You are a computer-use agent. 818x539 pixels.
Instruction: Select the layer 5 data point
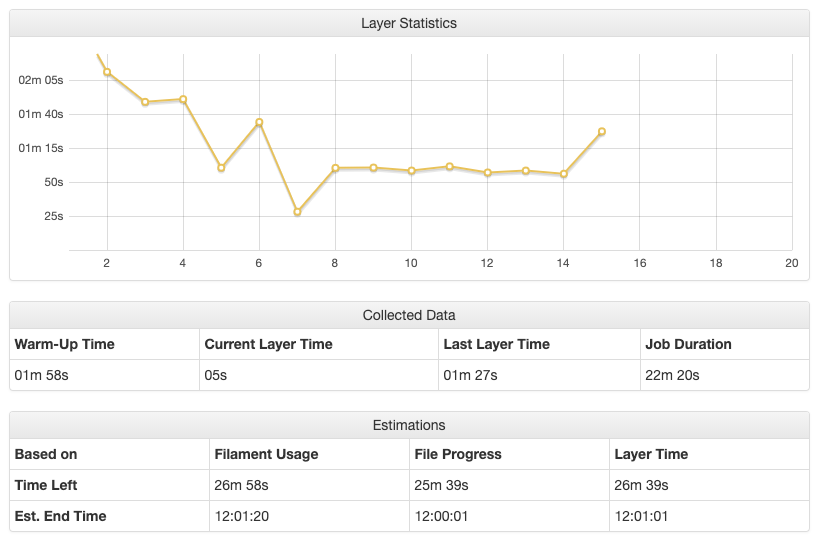221,168
